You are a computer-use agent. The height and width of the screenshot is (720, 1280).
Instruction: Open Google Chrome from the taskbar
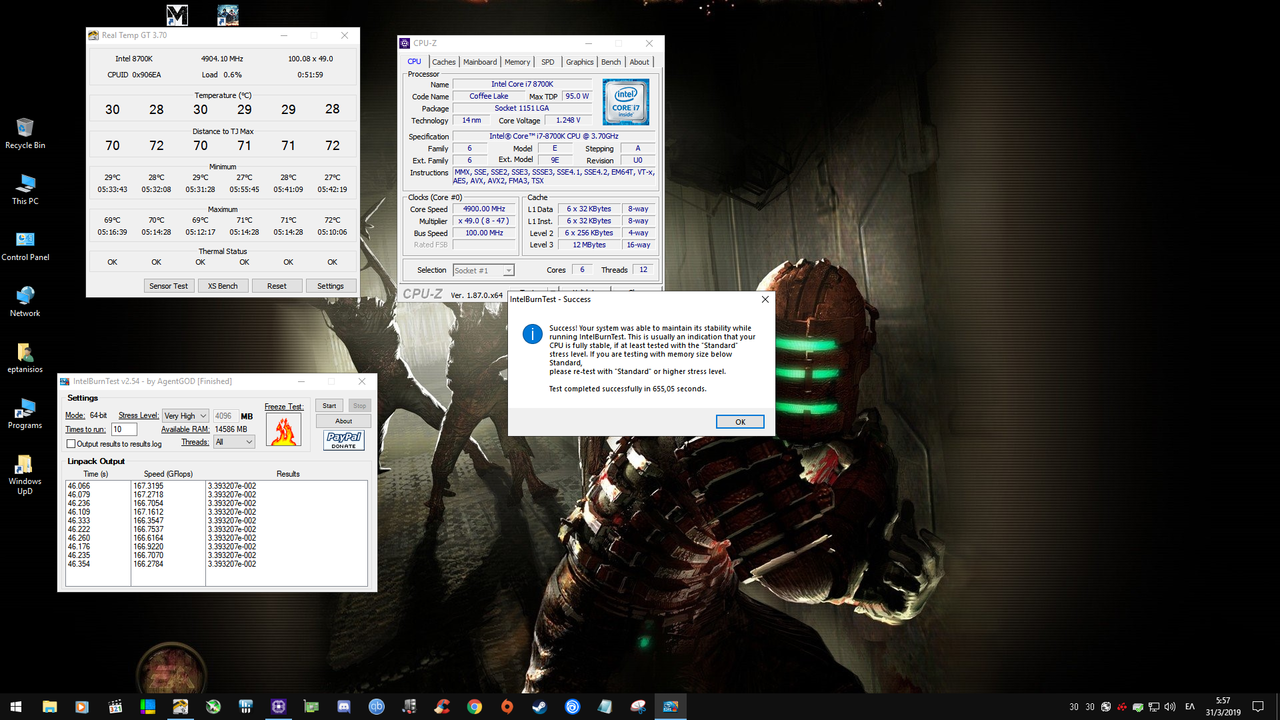(474, 707)
